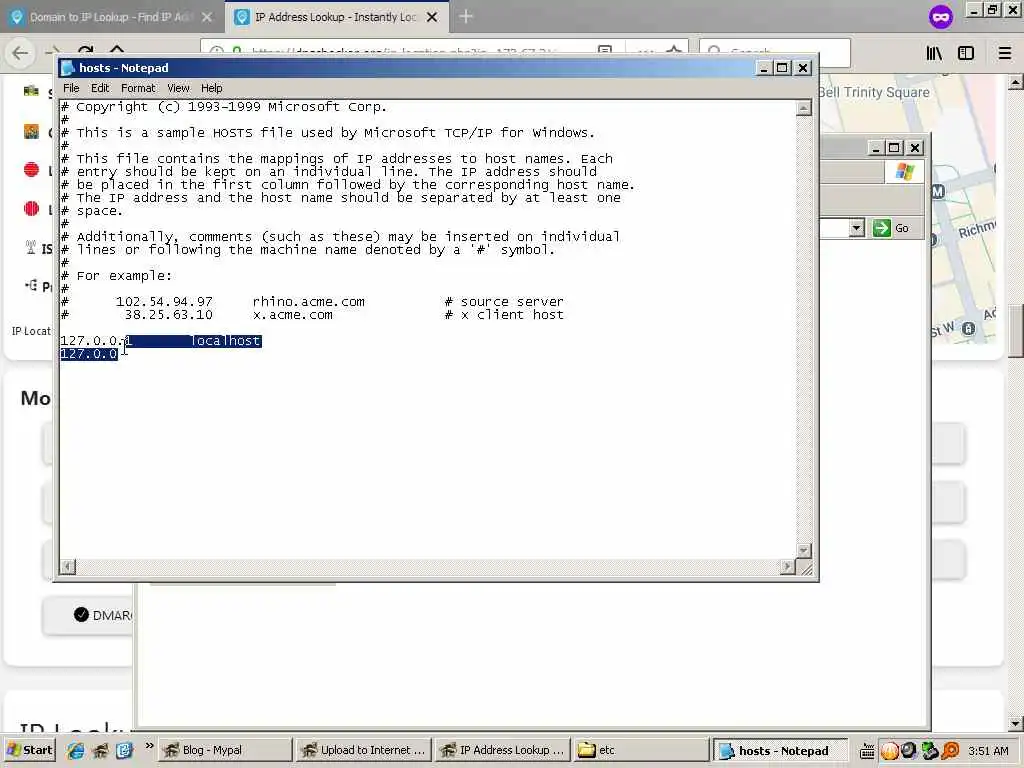Go back with the browser back arrow

20,53
